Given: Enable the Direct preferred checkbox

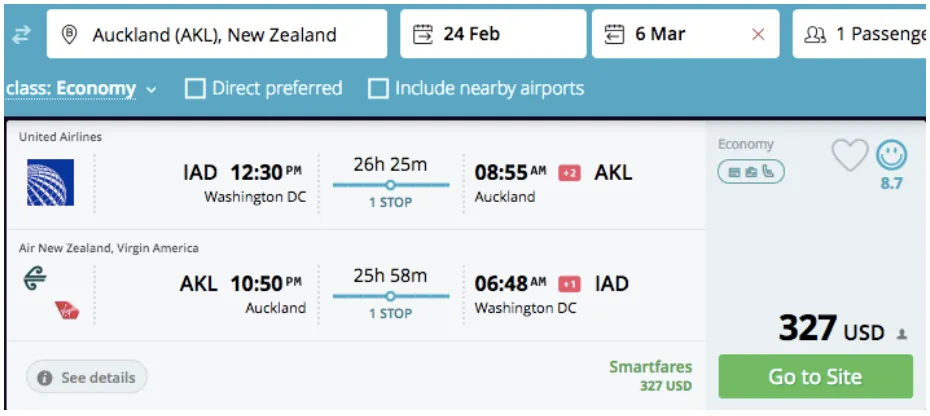Looking at the screenshot, I should [195, 89].
